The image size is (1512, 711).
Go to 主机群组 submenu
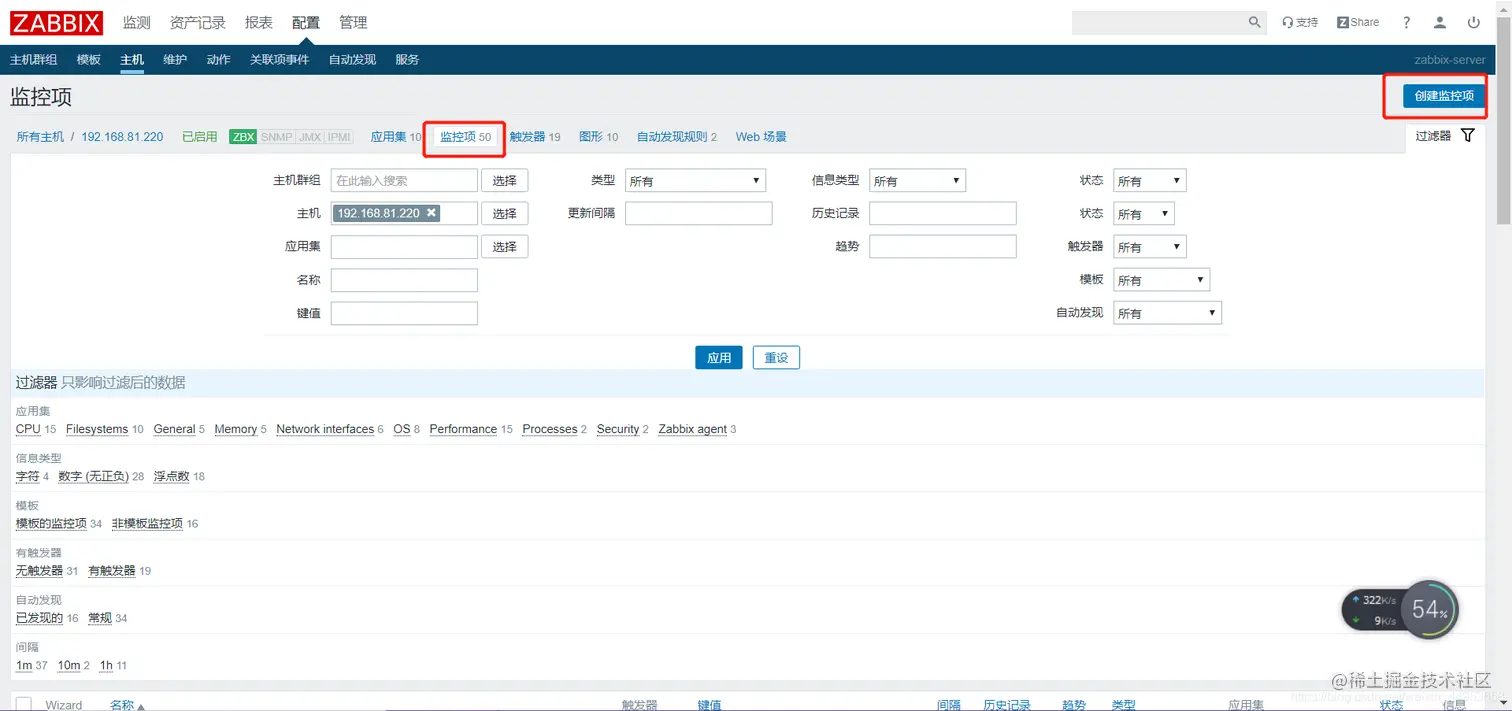point(34,59)
